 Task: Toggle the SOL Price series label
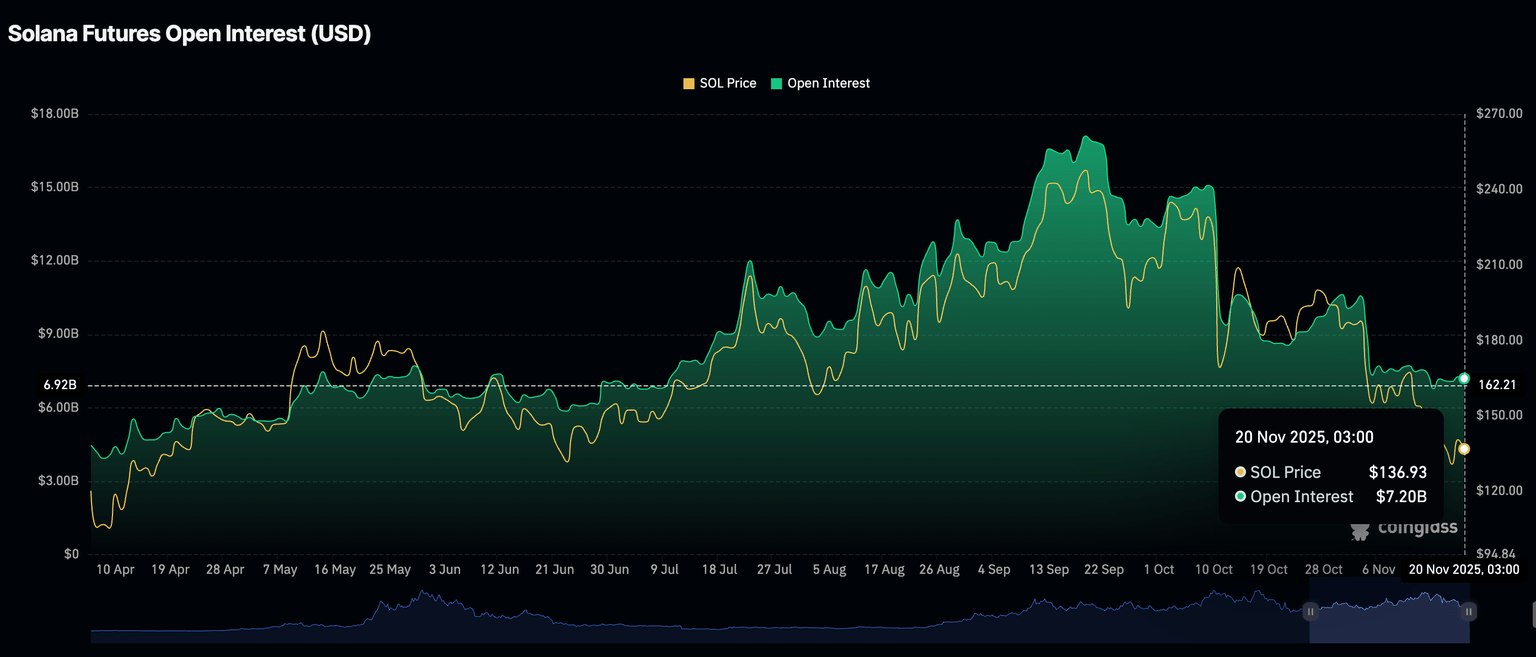[x=727, y=84]
